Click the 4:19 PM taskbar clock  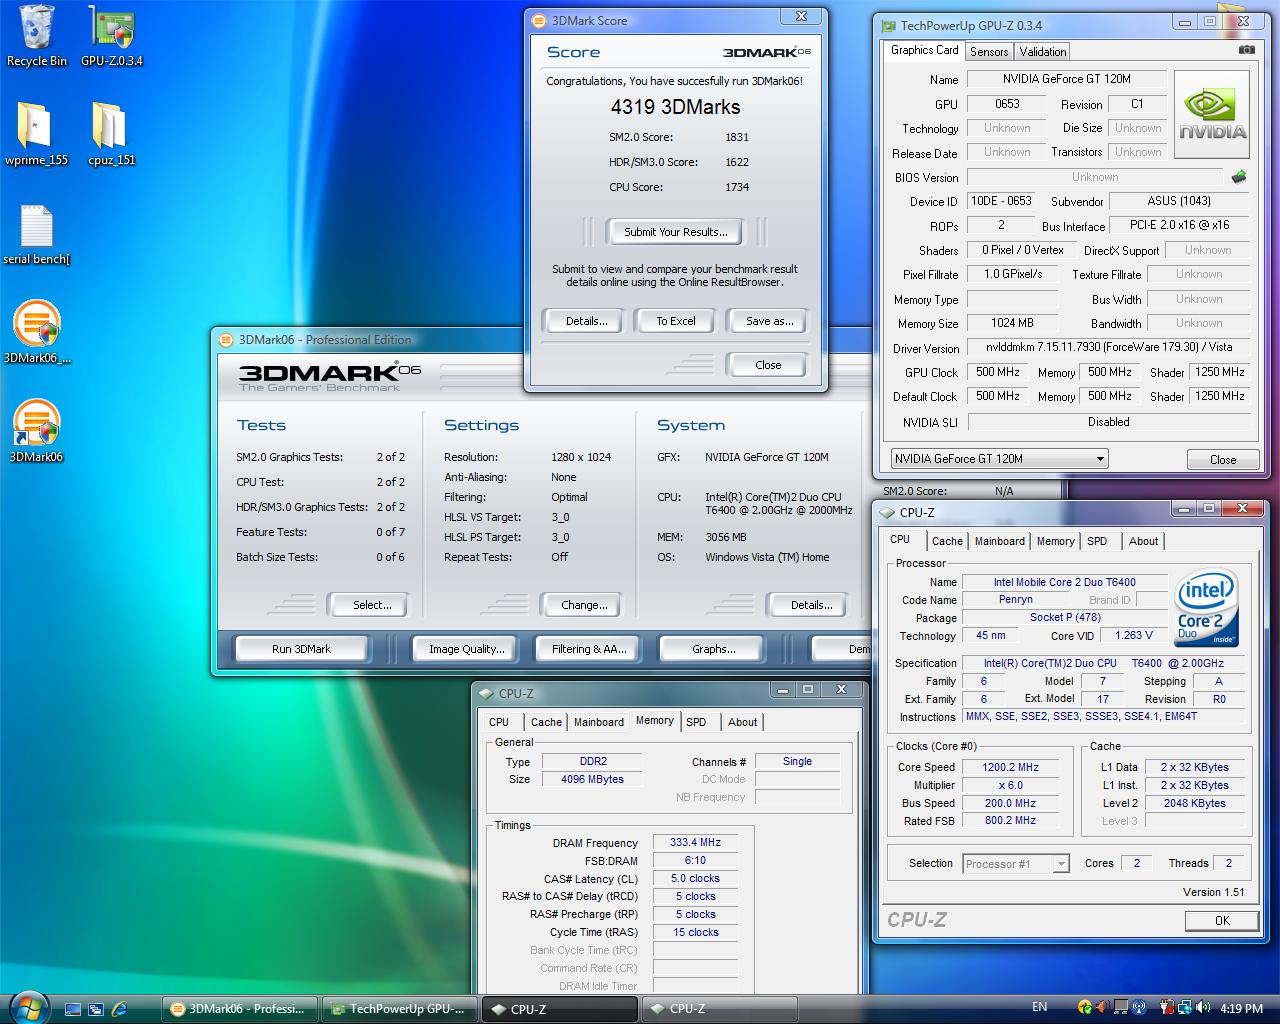point(1242,1008)
